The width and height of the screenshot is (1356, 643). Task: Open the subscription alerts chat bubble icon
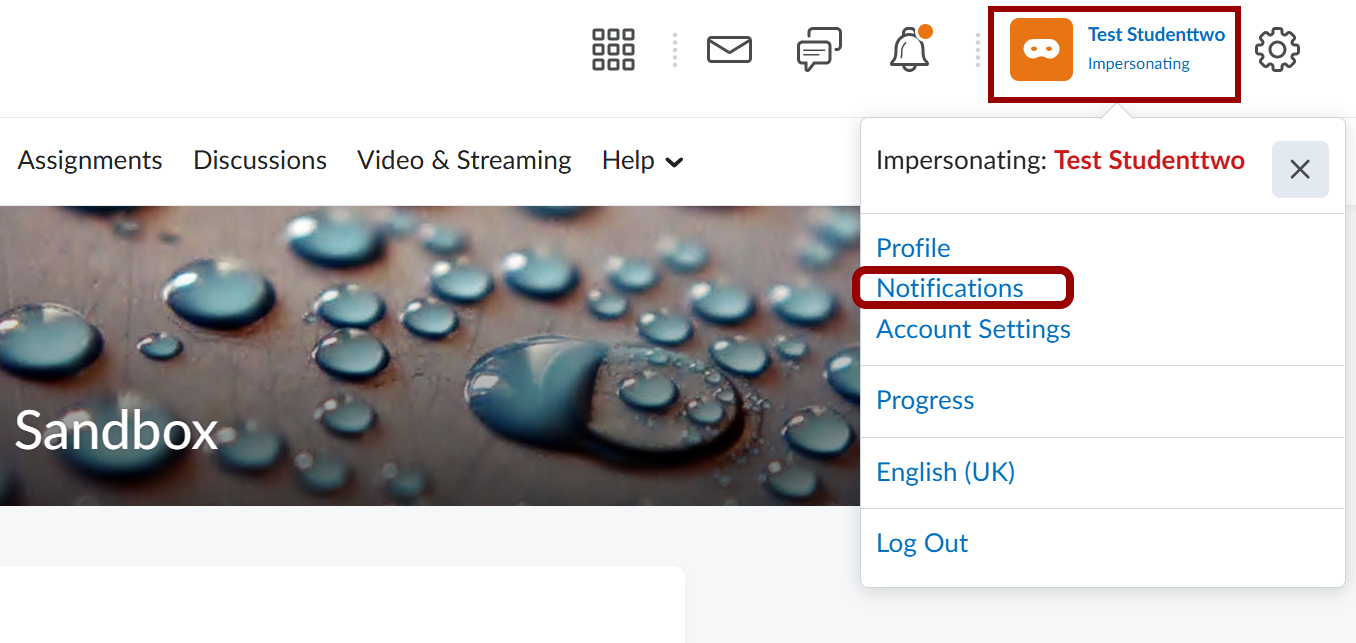819,49
